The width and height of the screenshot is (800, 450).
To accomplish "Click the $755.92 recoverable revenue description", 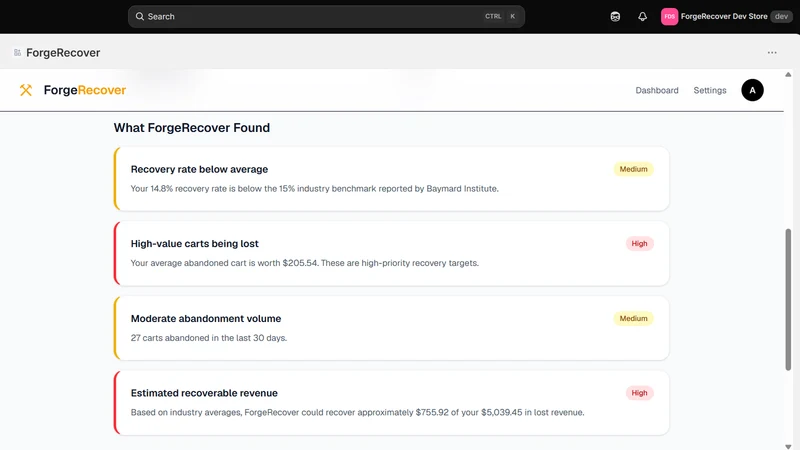I will tap(357, 412).
